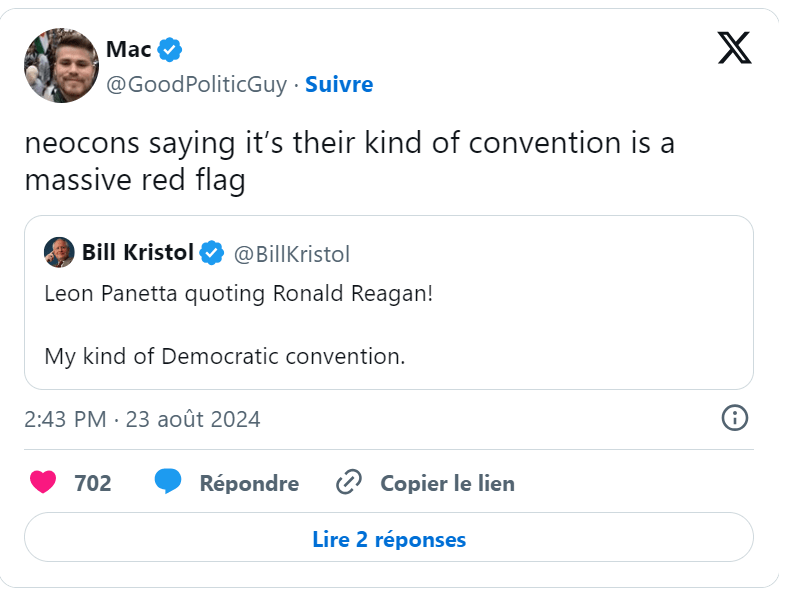Open the tweet info icon
This screenshot has width=812, height=613.
tap(735, 418)
